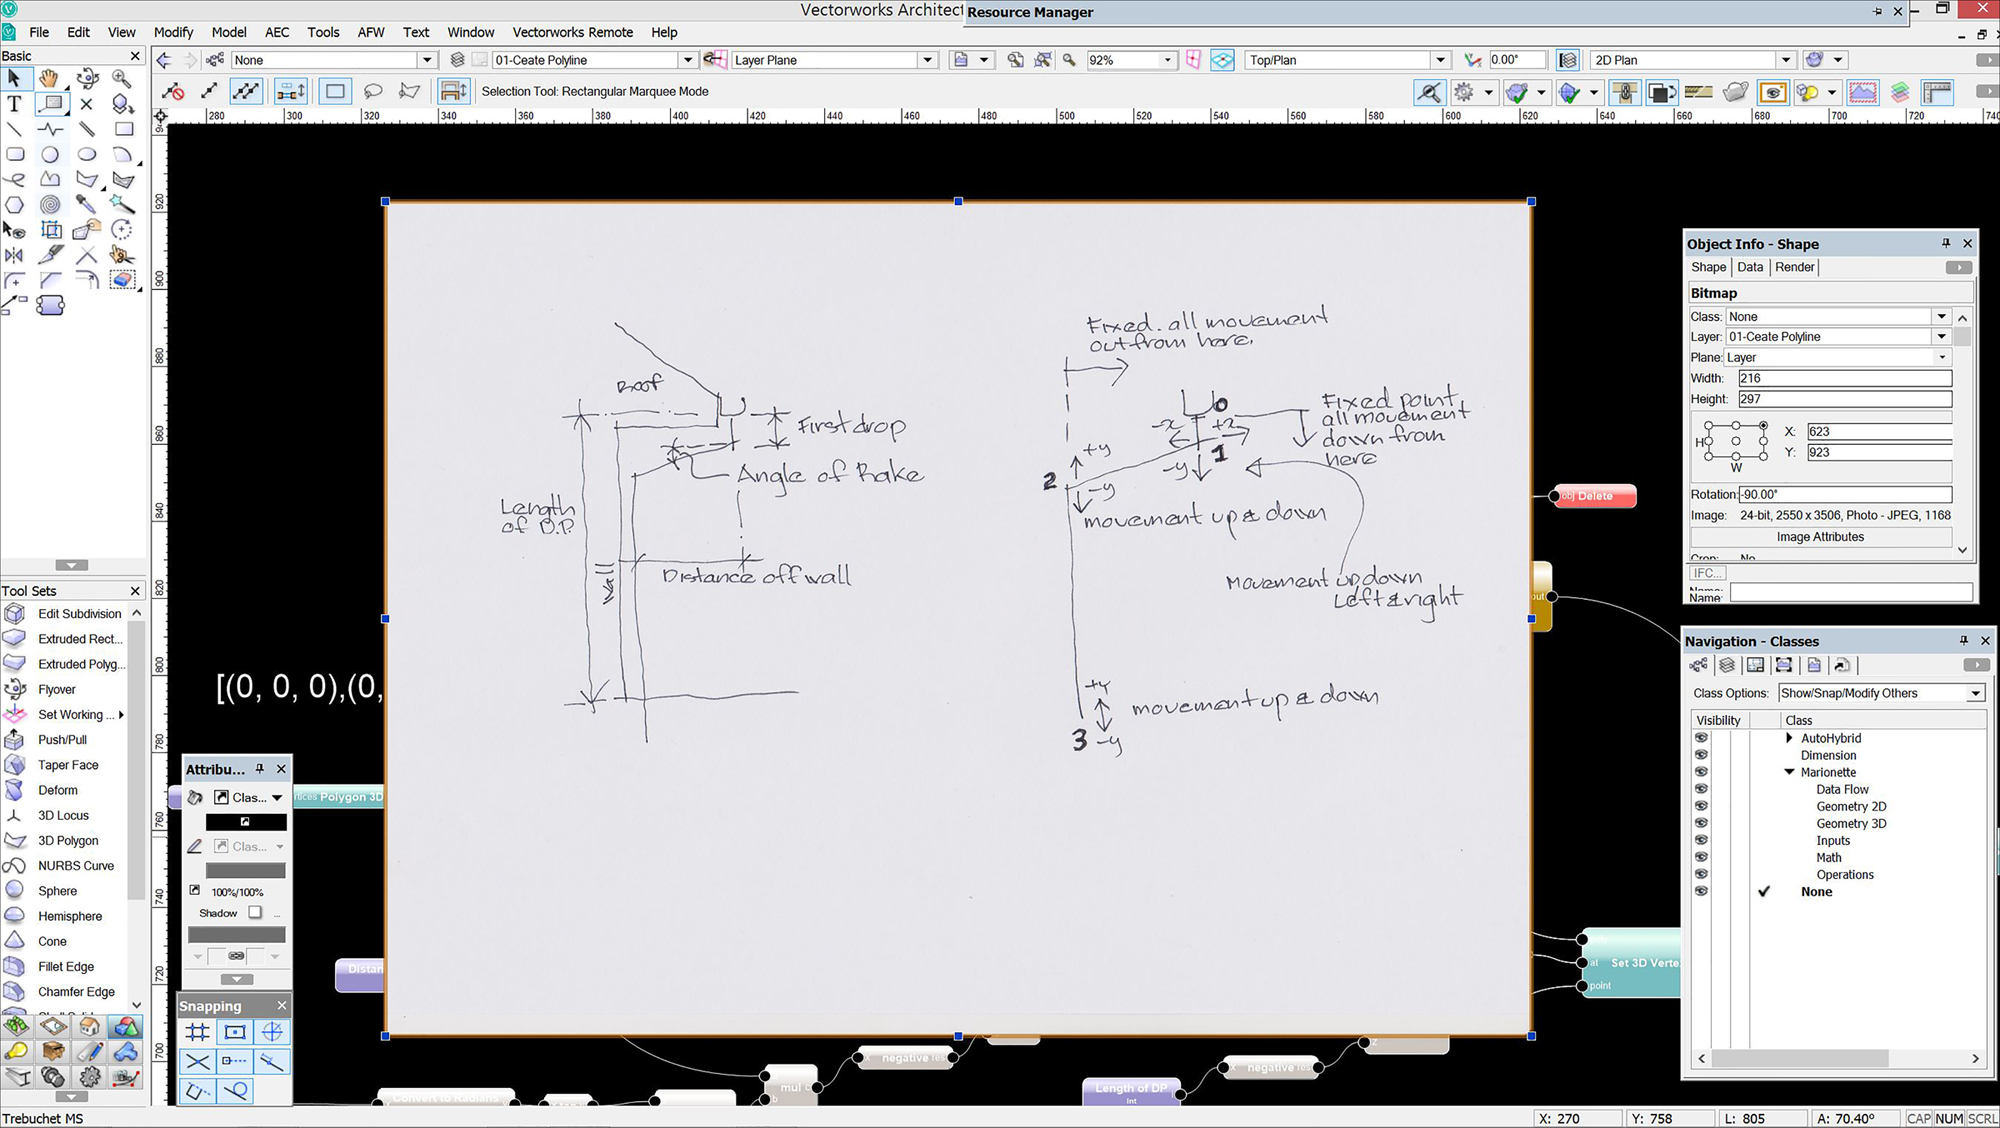The image size is (2000, 1128).
Task: Toggle visibility of Data Flow class
Action: point(1701,789)
